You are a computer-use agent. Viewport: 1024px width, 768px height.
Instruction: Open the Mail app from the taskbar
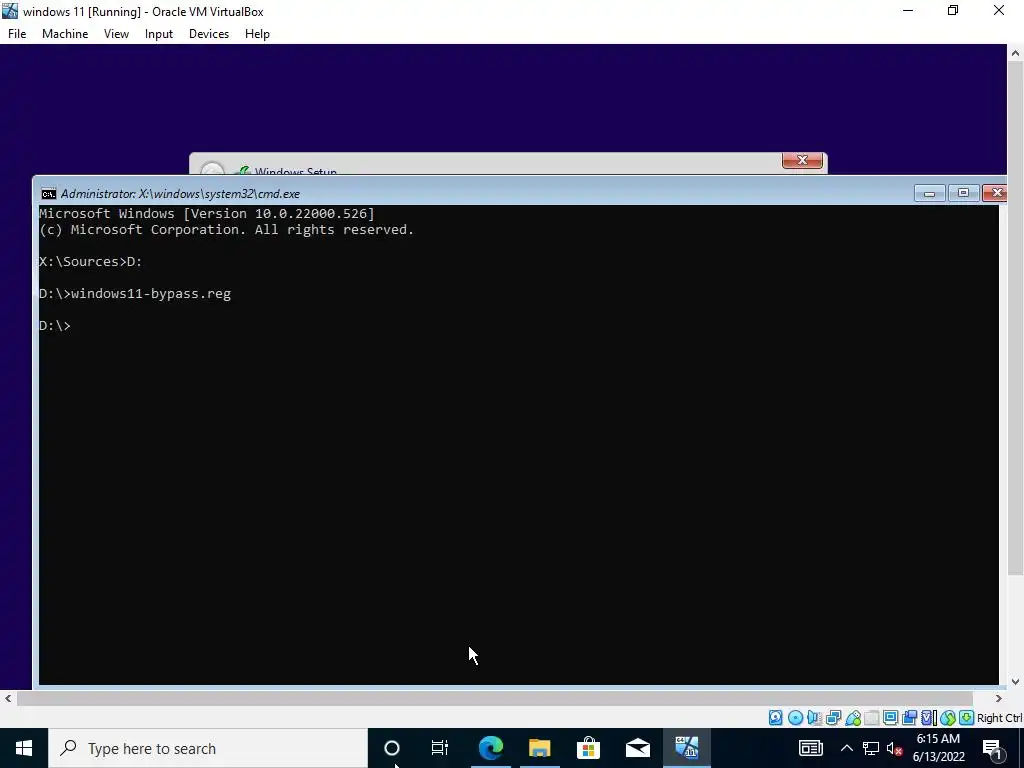click(637, 748)
